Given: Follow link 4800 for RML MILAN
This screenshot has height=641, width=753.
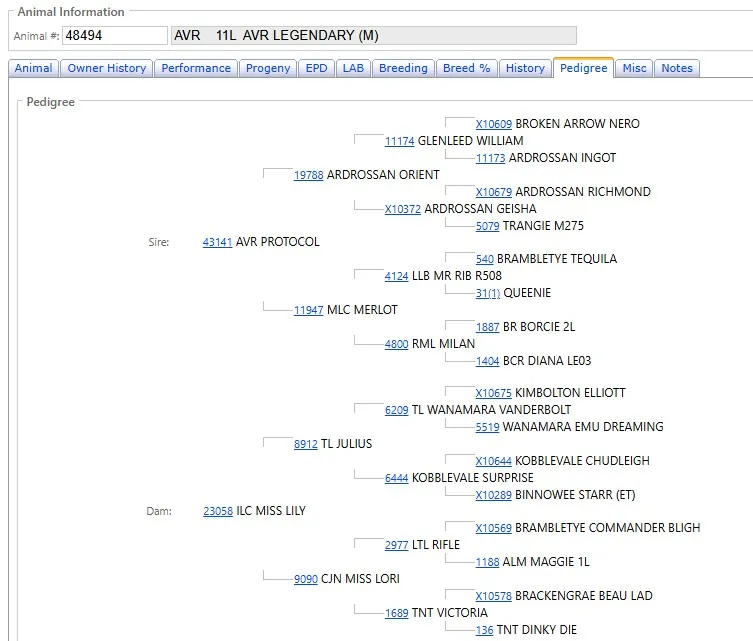Looking at the screenshot, I should 396,344.
